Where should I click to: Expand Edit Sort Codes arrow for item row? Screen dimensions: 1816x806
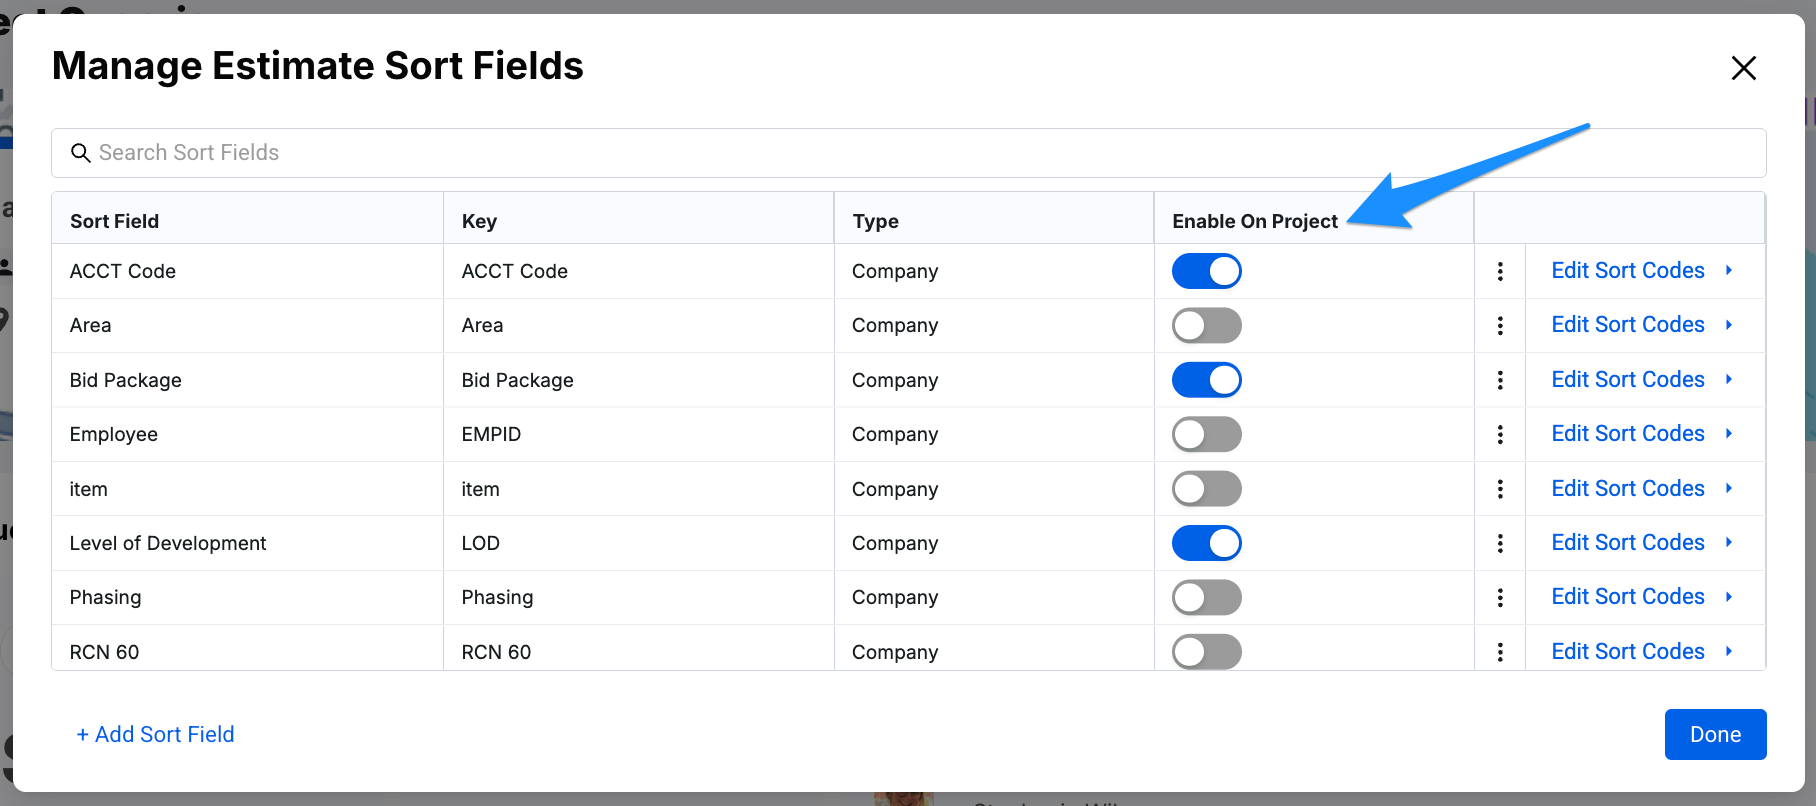click(x=1728, y=488)
